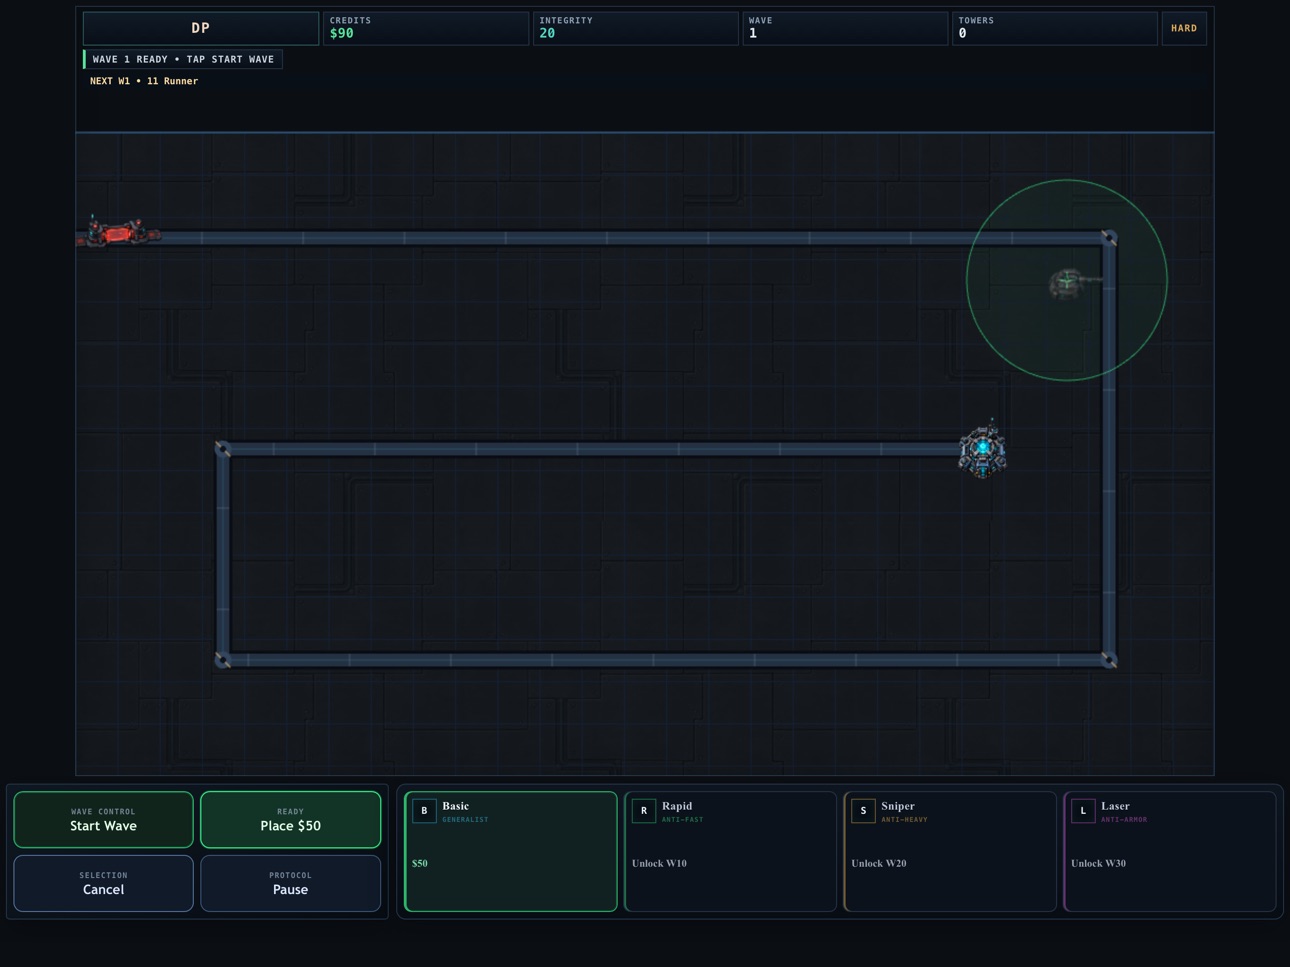The image size is (1290, 967).
Task: Select the Rapid tower card
Action: point(730,852)
